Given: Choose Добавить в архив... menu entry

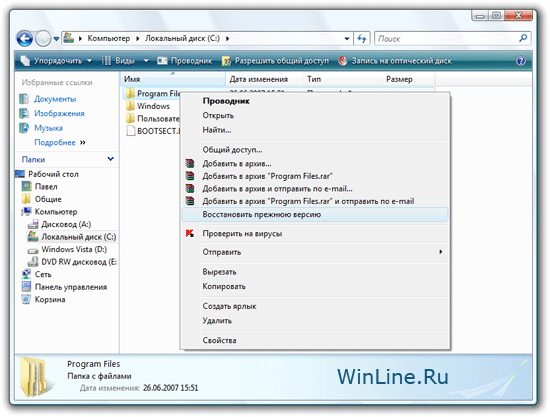Looking at the screenshot, I should click(315, 164).
